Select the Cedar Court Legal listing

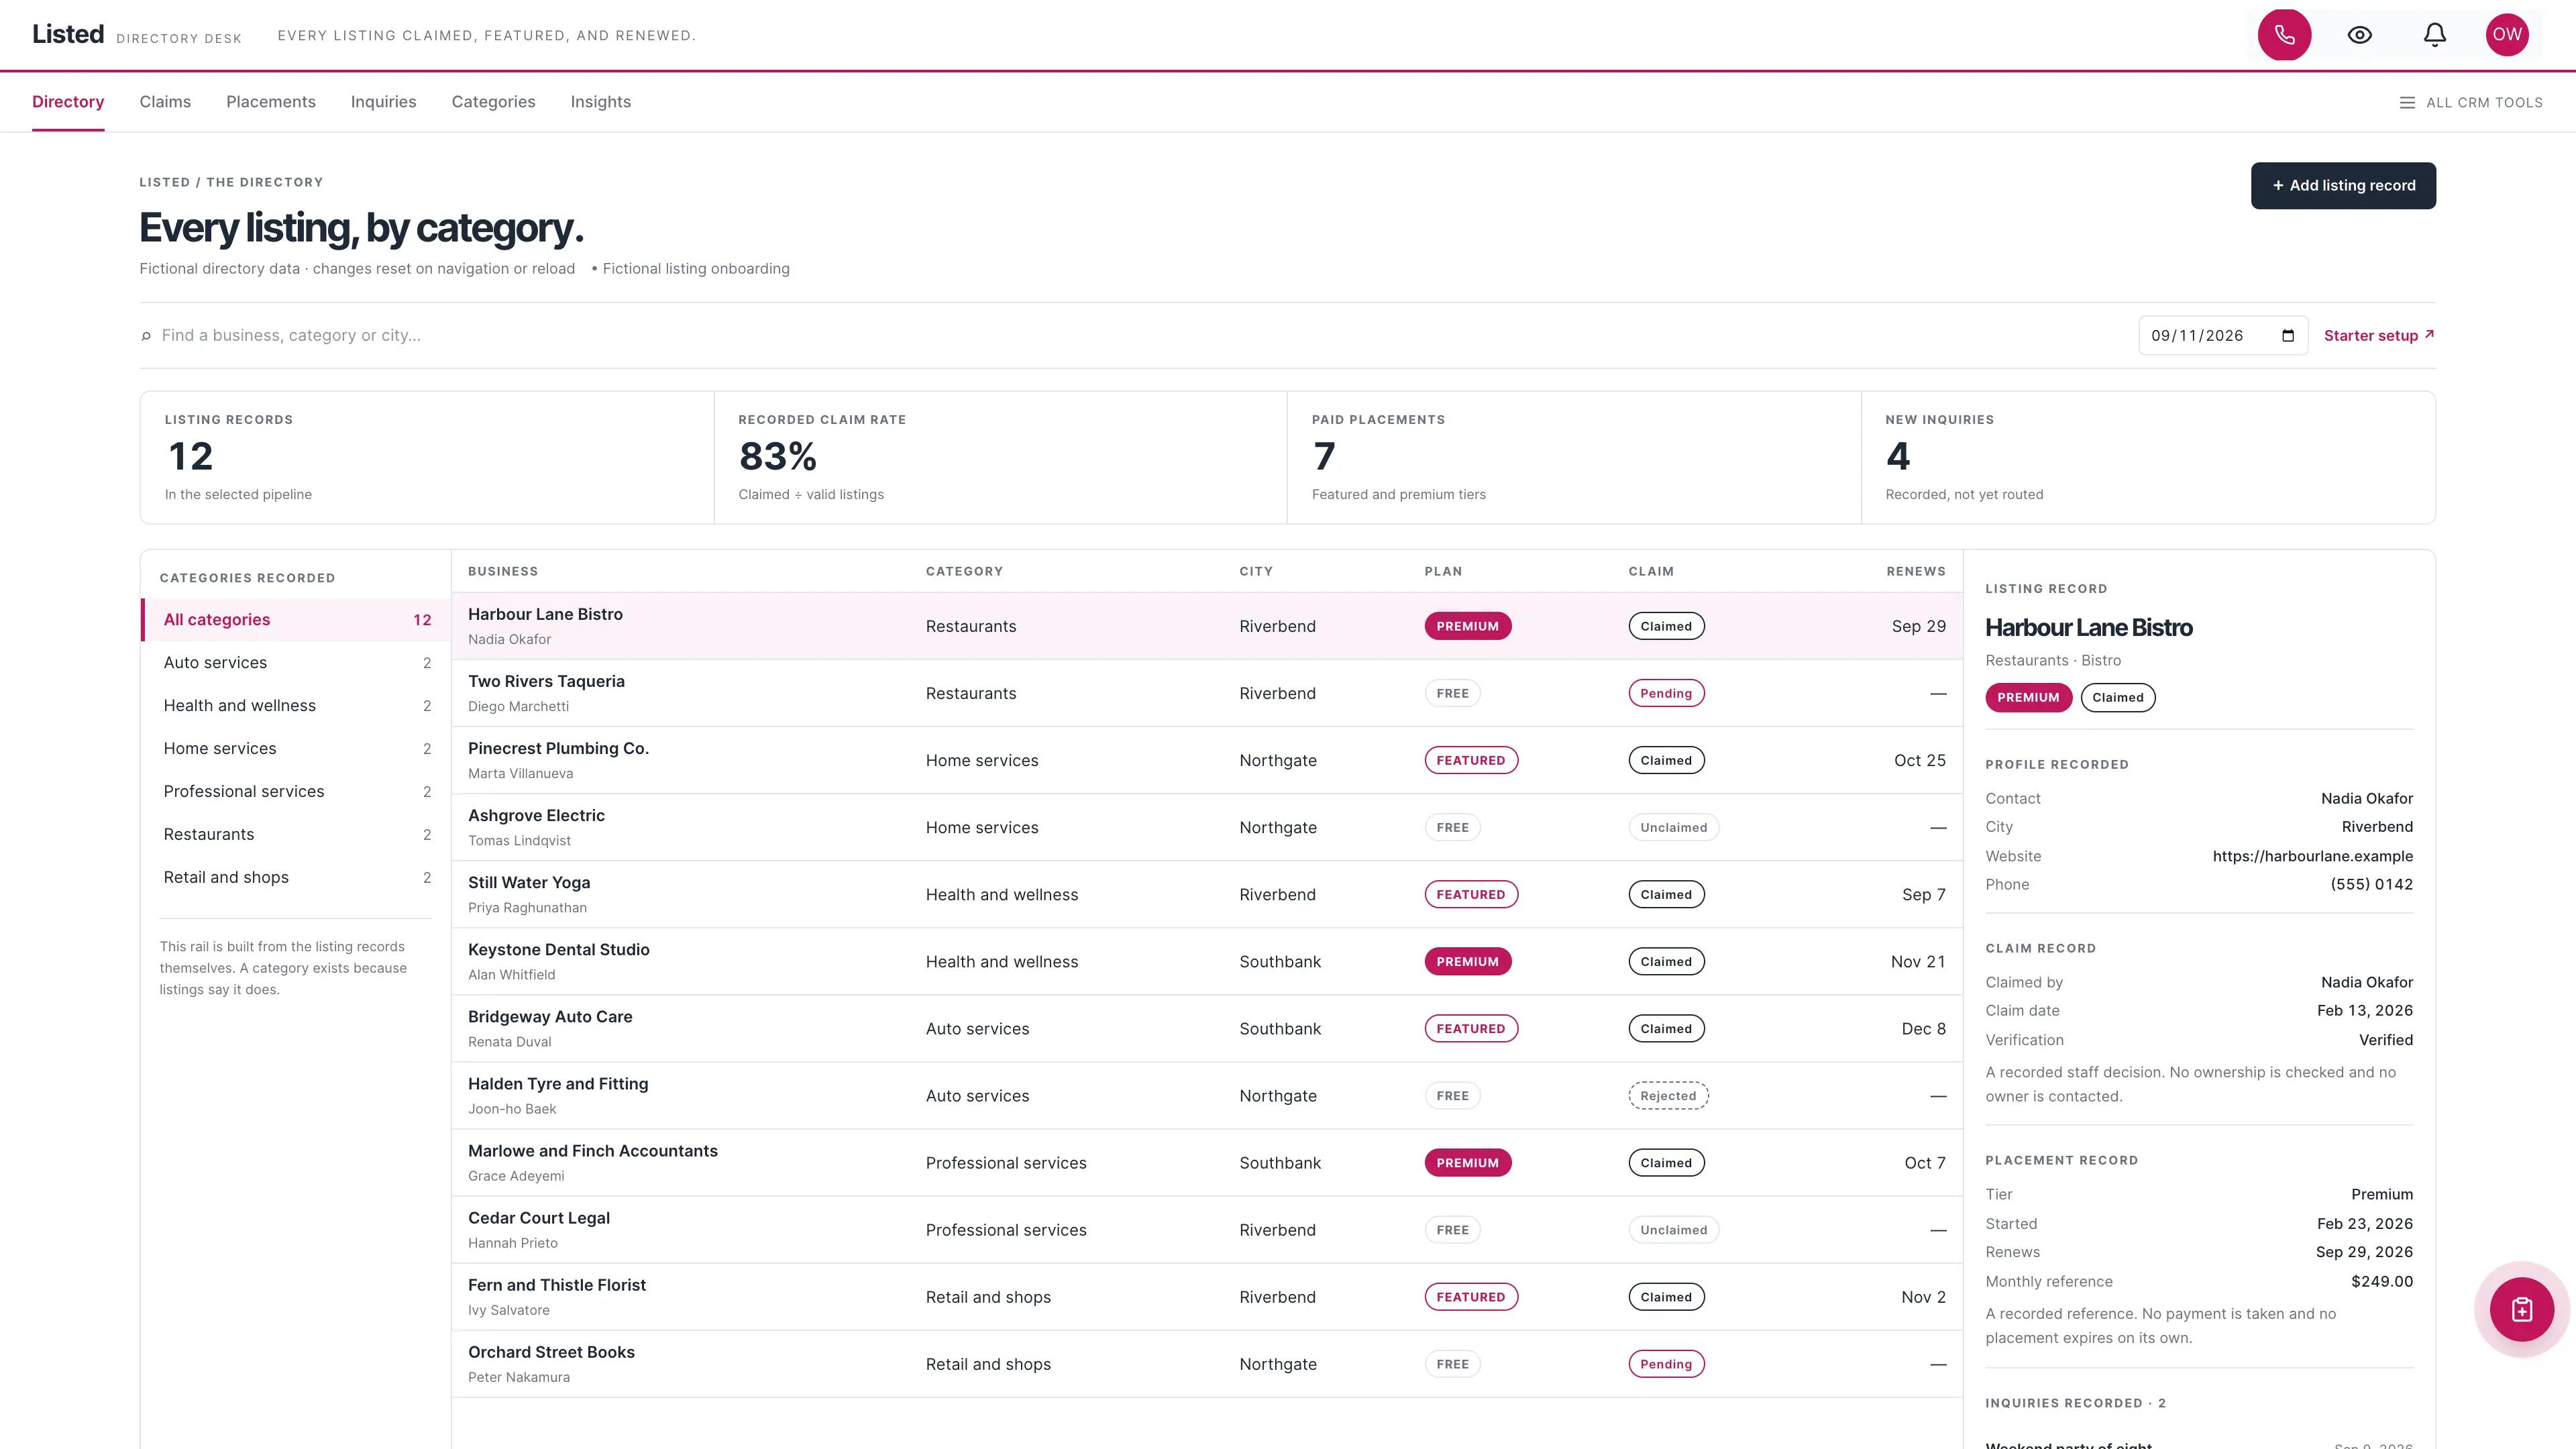click(x=1207, y=1229)
